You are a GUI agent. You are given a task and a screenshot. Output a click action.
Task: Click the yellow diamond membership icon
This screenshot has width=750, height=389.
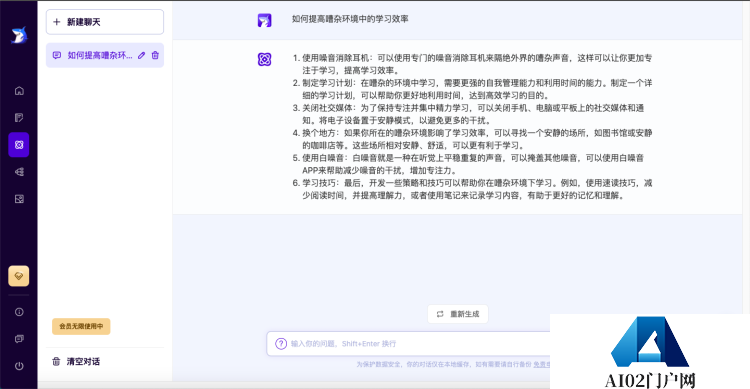[x=19, y=276]
